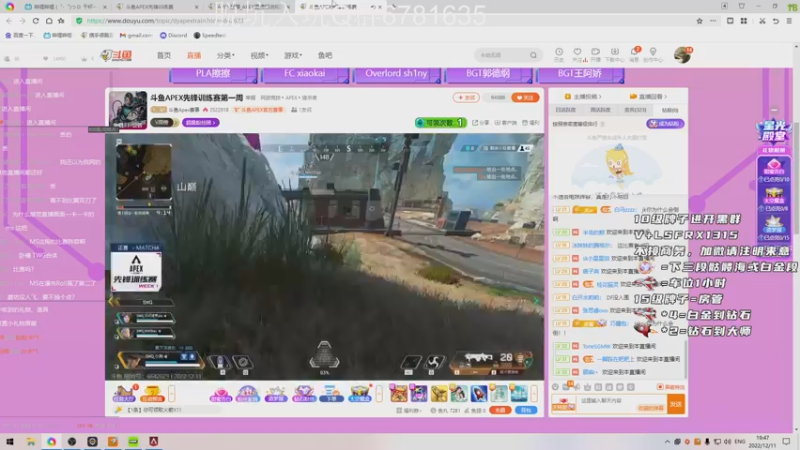
Task: Open the Discord bookmark
Action: [x=173, y=35]
